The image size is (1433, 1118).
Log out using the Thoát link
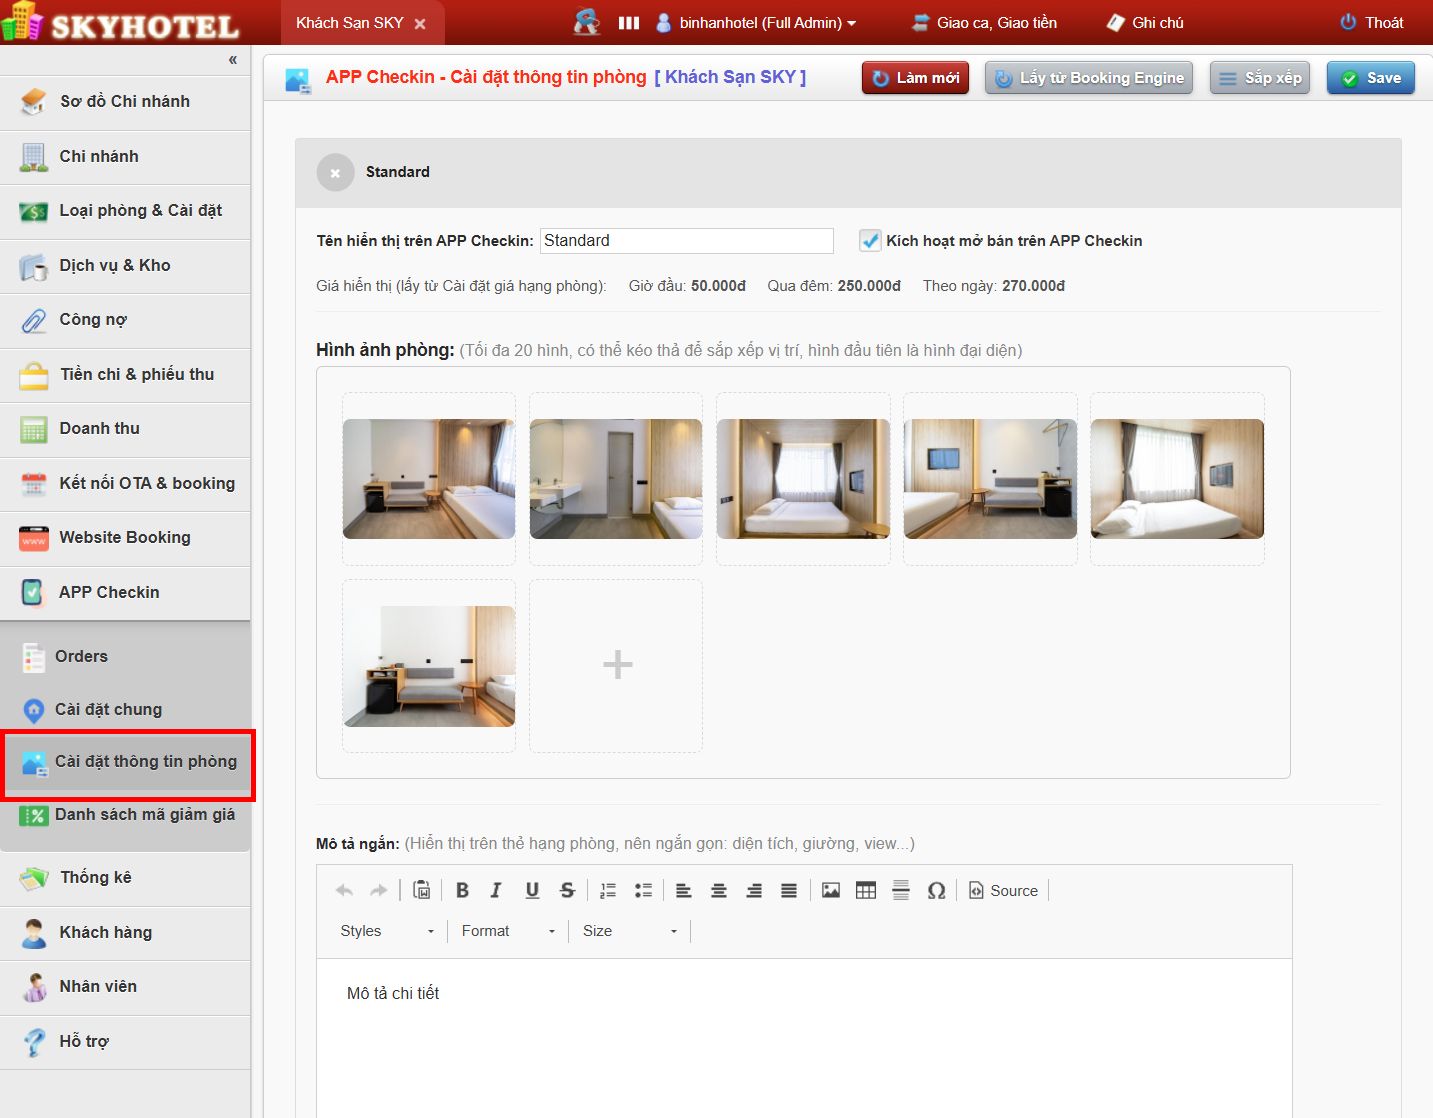pos(1372,23)
